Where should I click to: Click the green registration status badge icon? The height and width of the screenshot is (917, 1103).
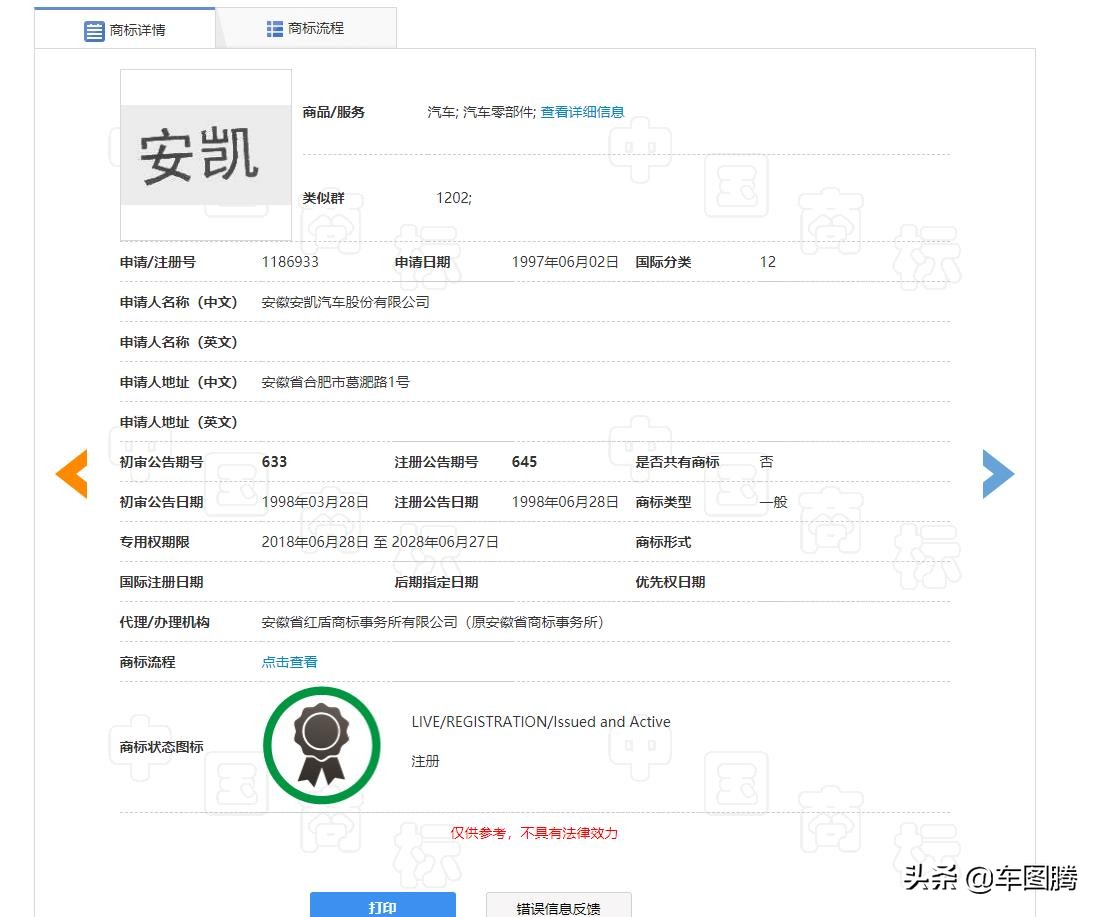click(x=321, y=745)
